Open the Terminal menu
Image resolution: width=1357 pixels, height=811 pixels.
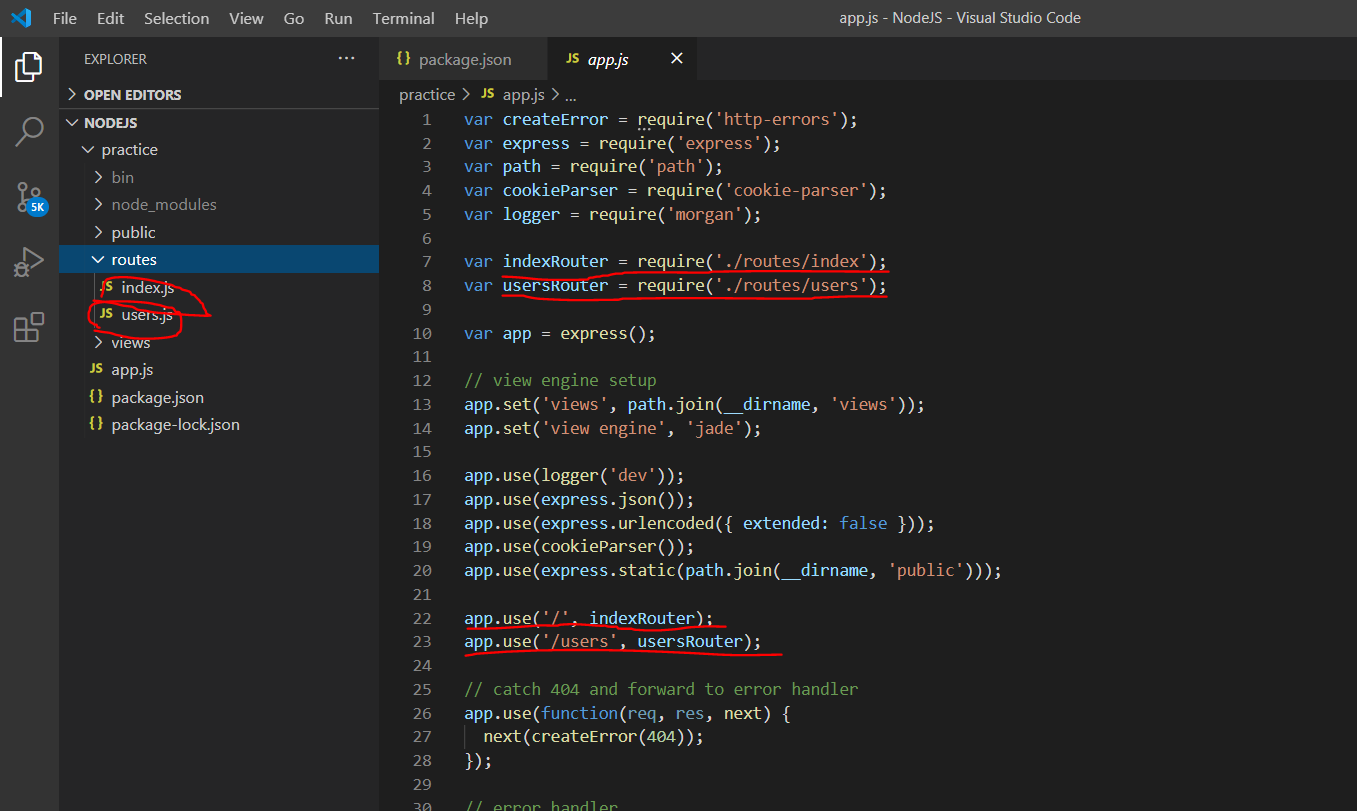coord(404,18)
